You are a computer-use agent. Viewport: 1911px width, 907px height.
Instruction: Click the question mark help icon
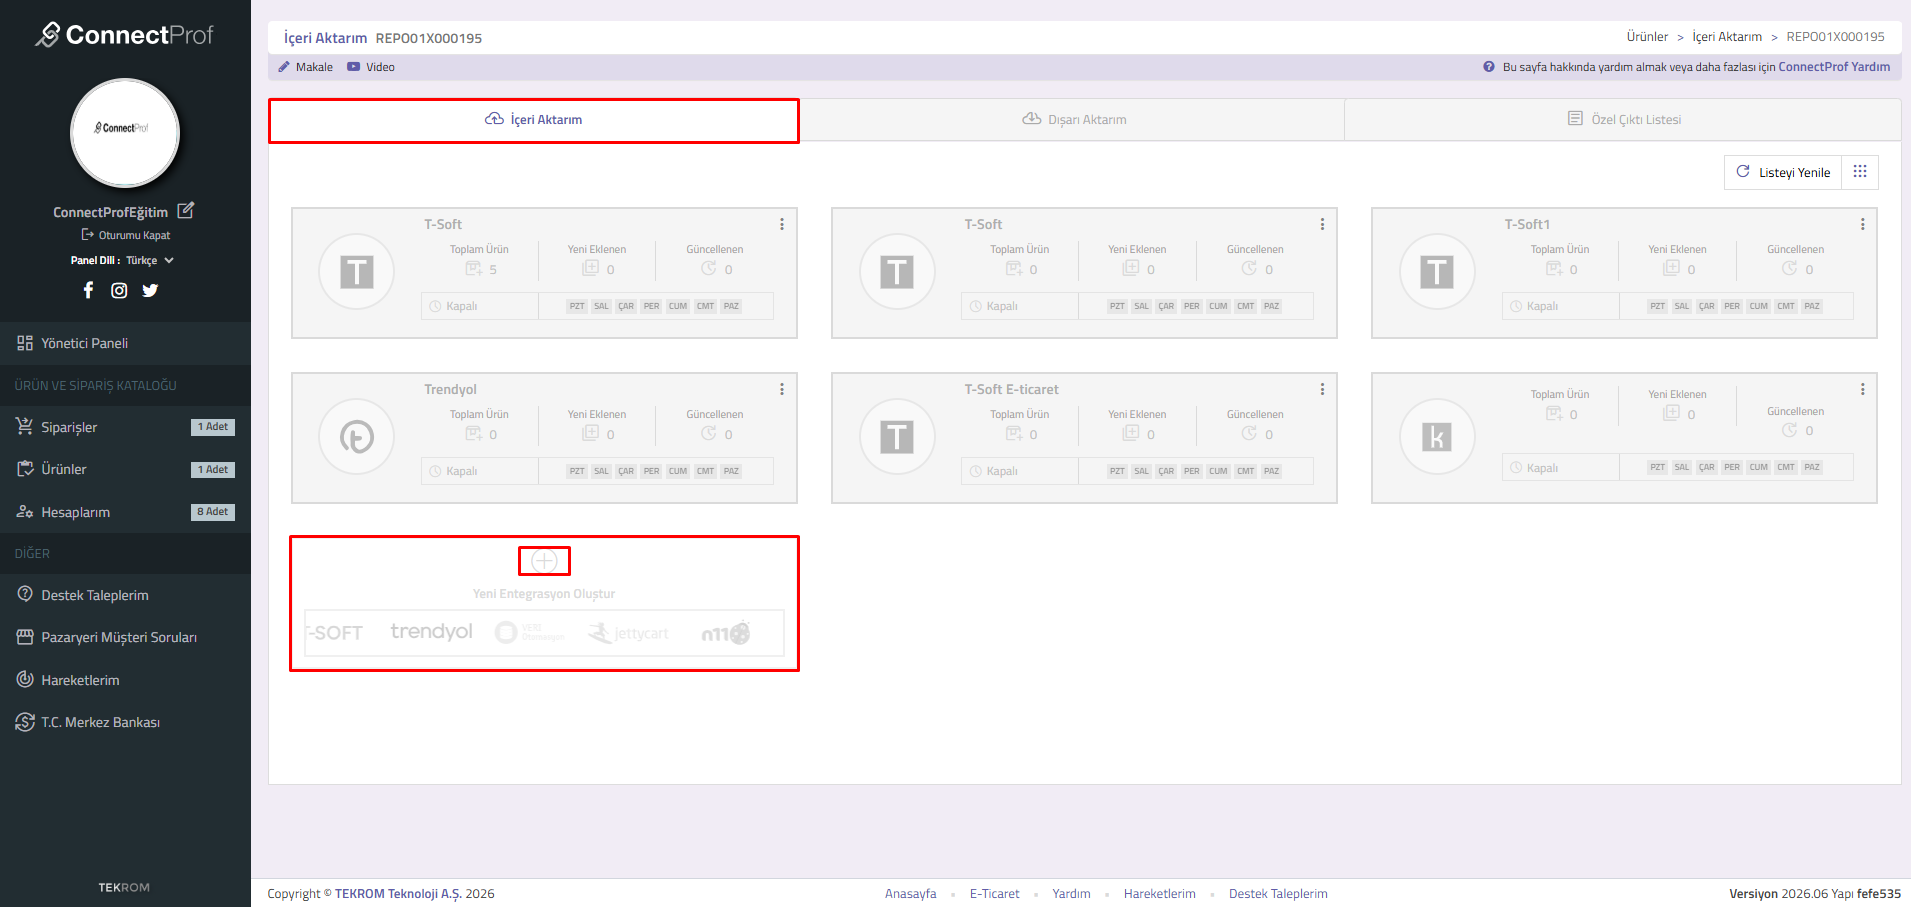coord(1489,67)
